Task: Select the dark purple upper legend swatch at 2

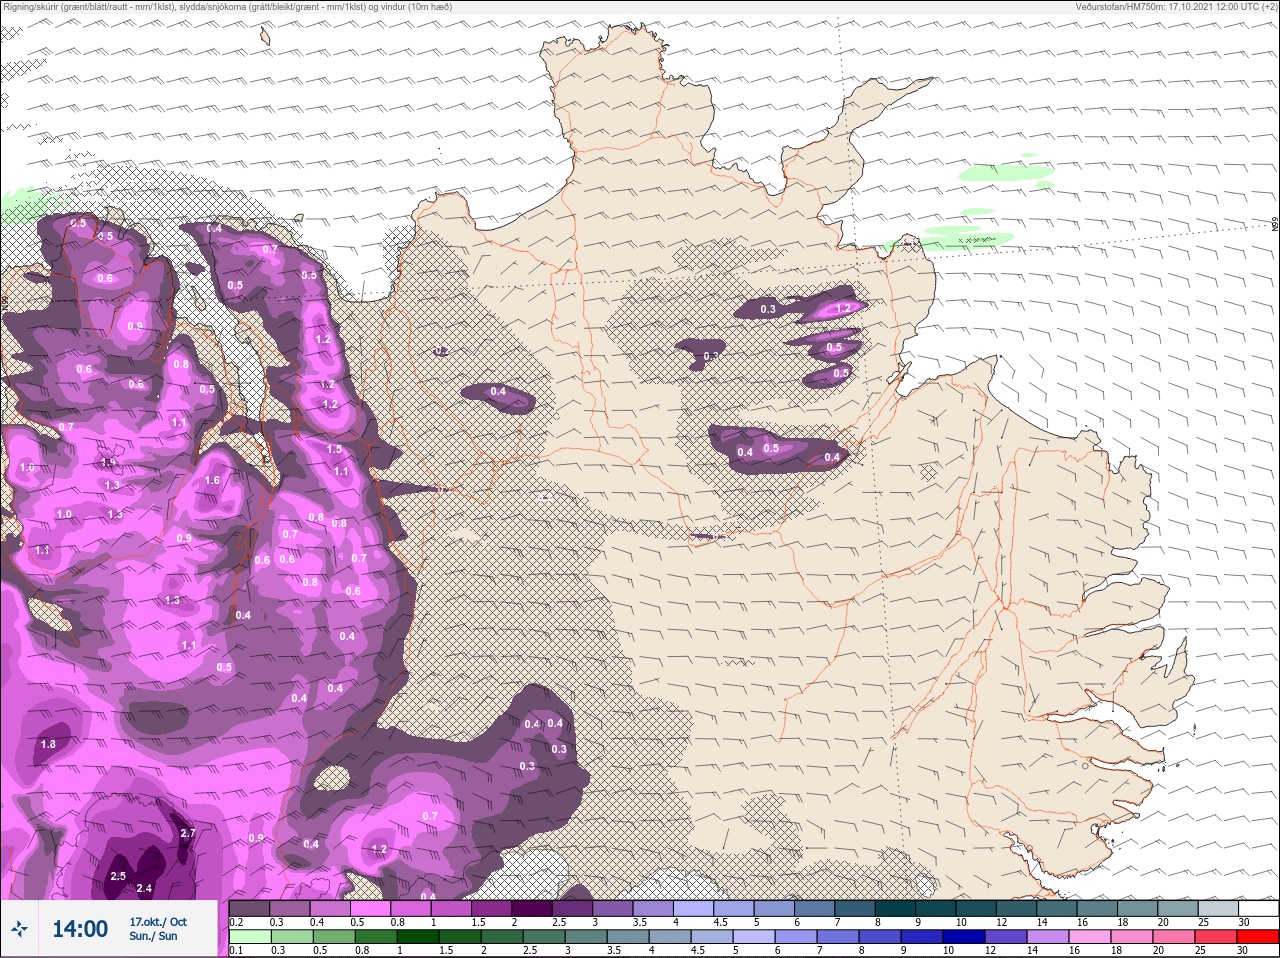Action: pos(532,908)
